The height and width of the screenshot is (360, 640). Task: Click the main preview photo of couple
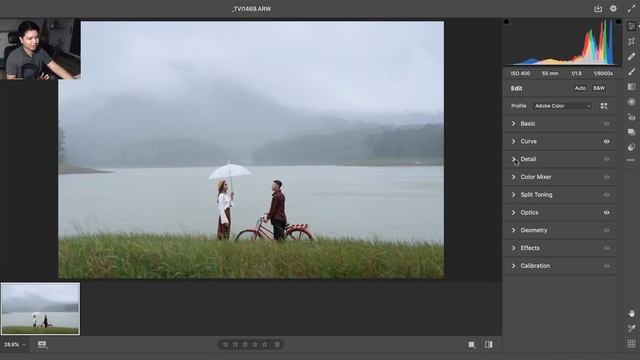(251, 150)
